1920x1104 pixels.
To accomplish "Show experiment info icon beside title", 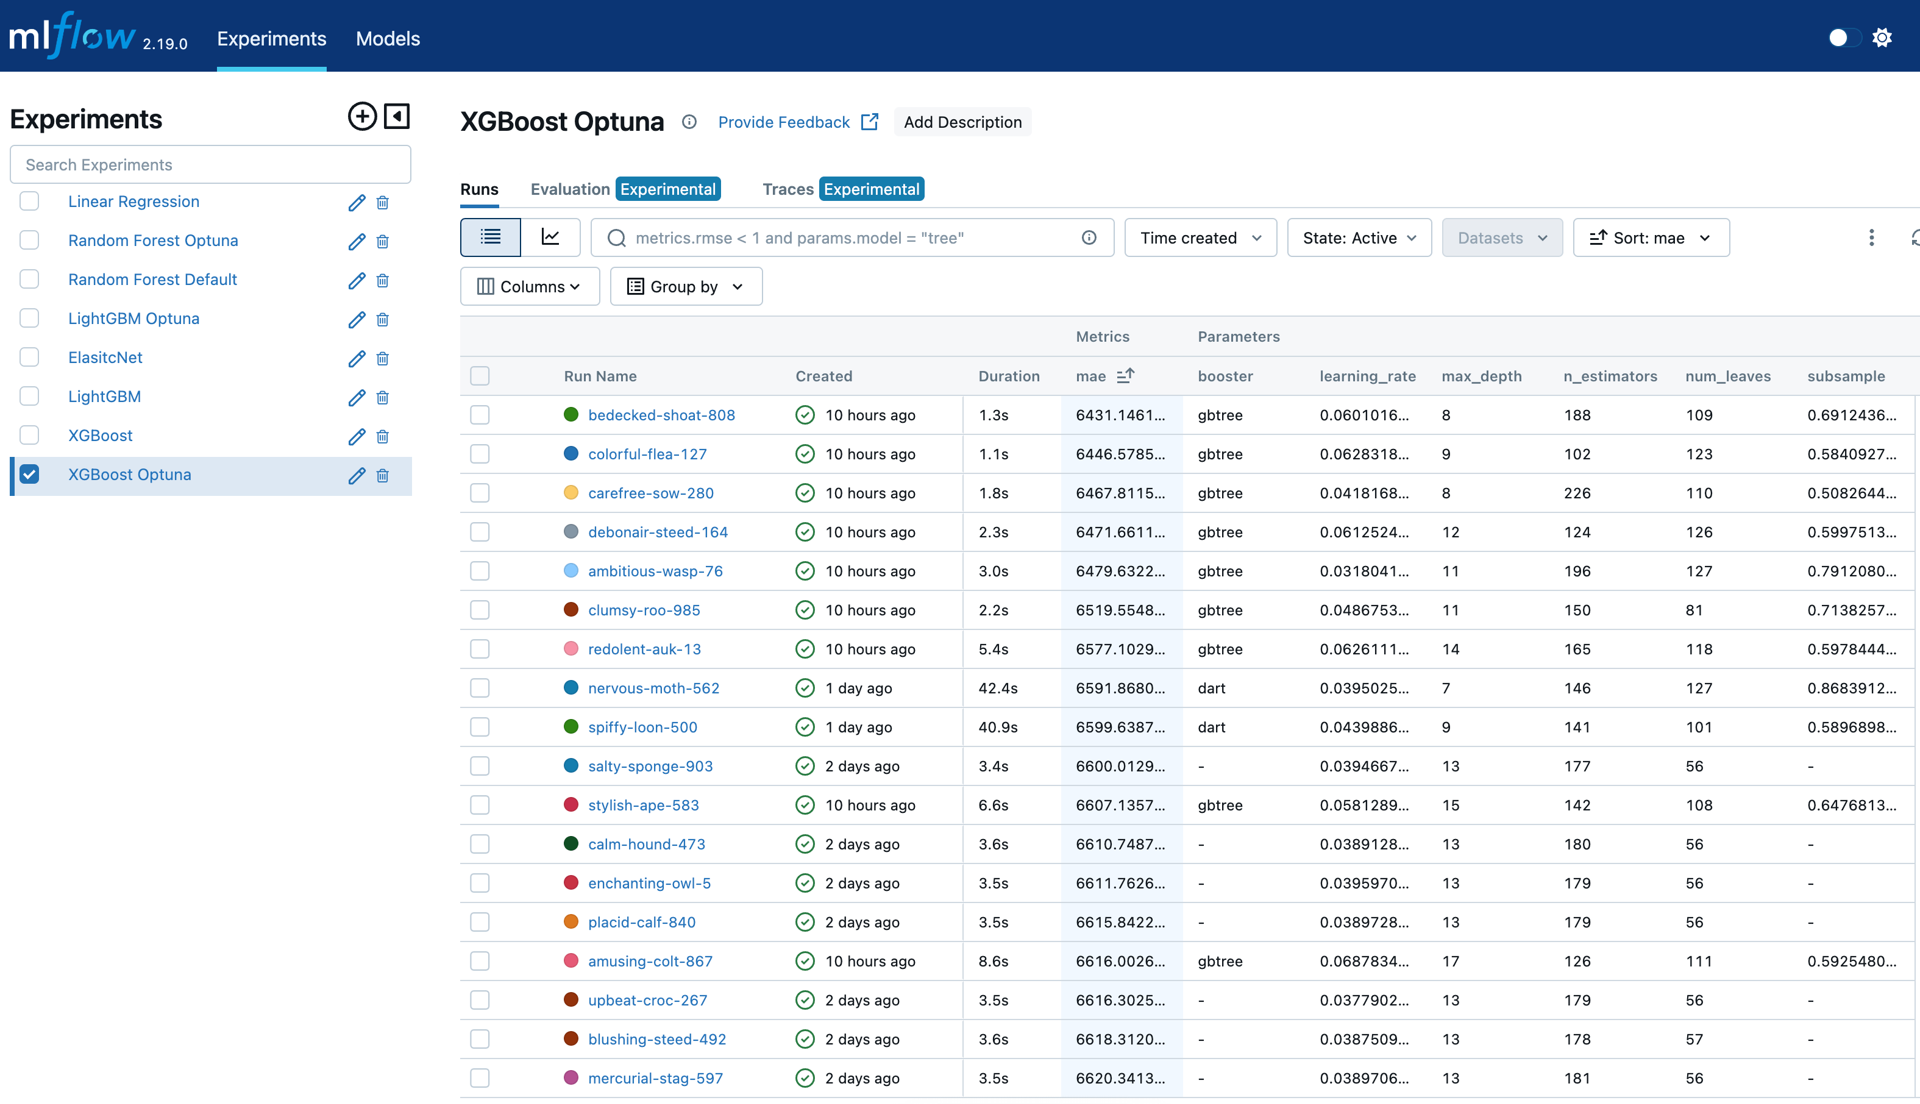I will point(689,122).
